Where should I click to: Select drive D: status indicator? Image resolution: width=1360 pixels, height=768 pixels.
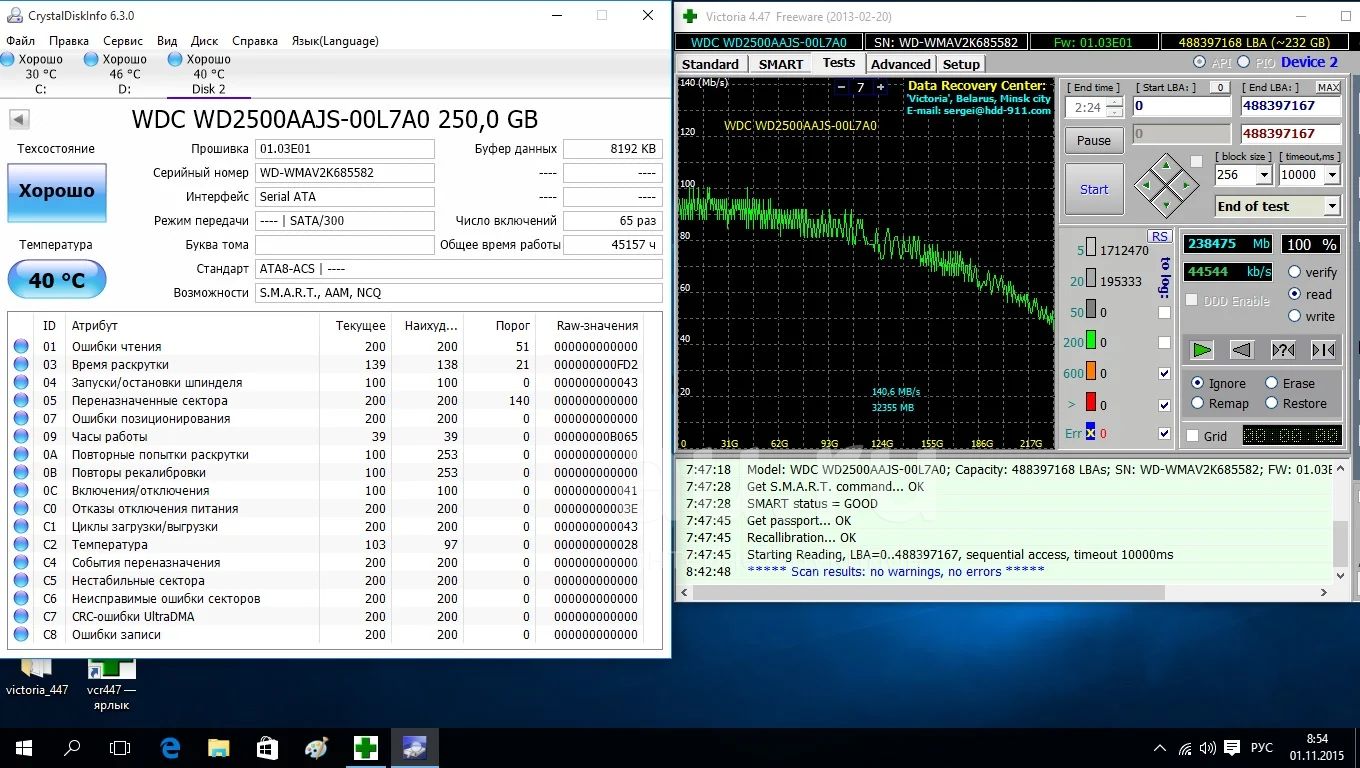point(92,59)
